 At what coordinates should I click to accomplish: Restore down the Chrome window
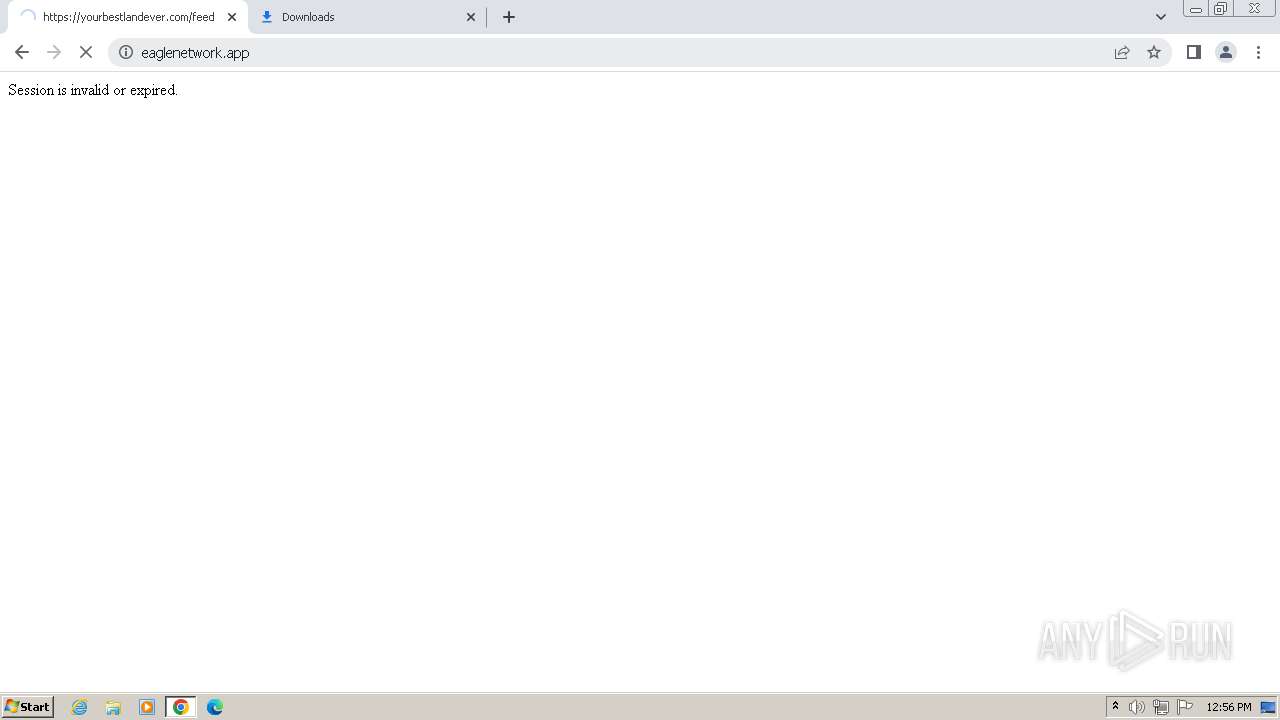(x=1221, y=9)
